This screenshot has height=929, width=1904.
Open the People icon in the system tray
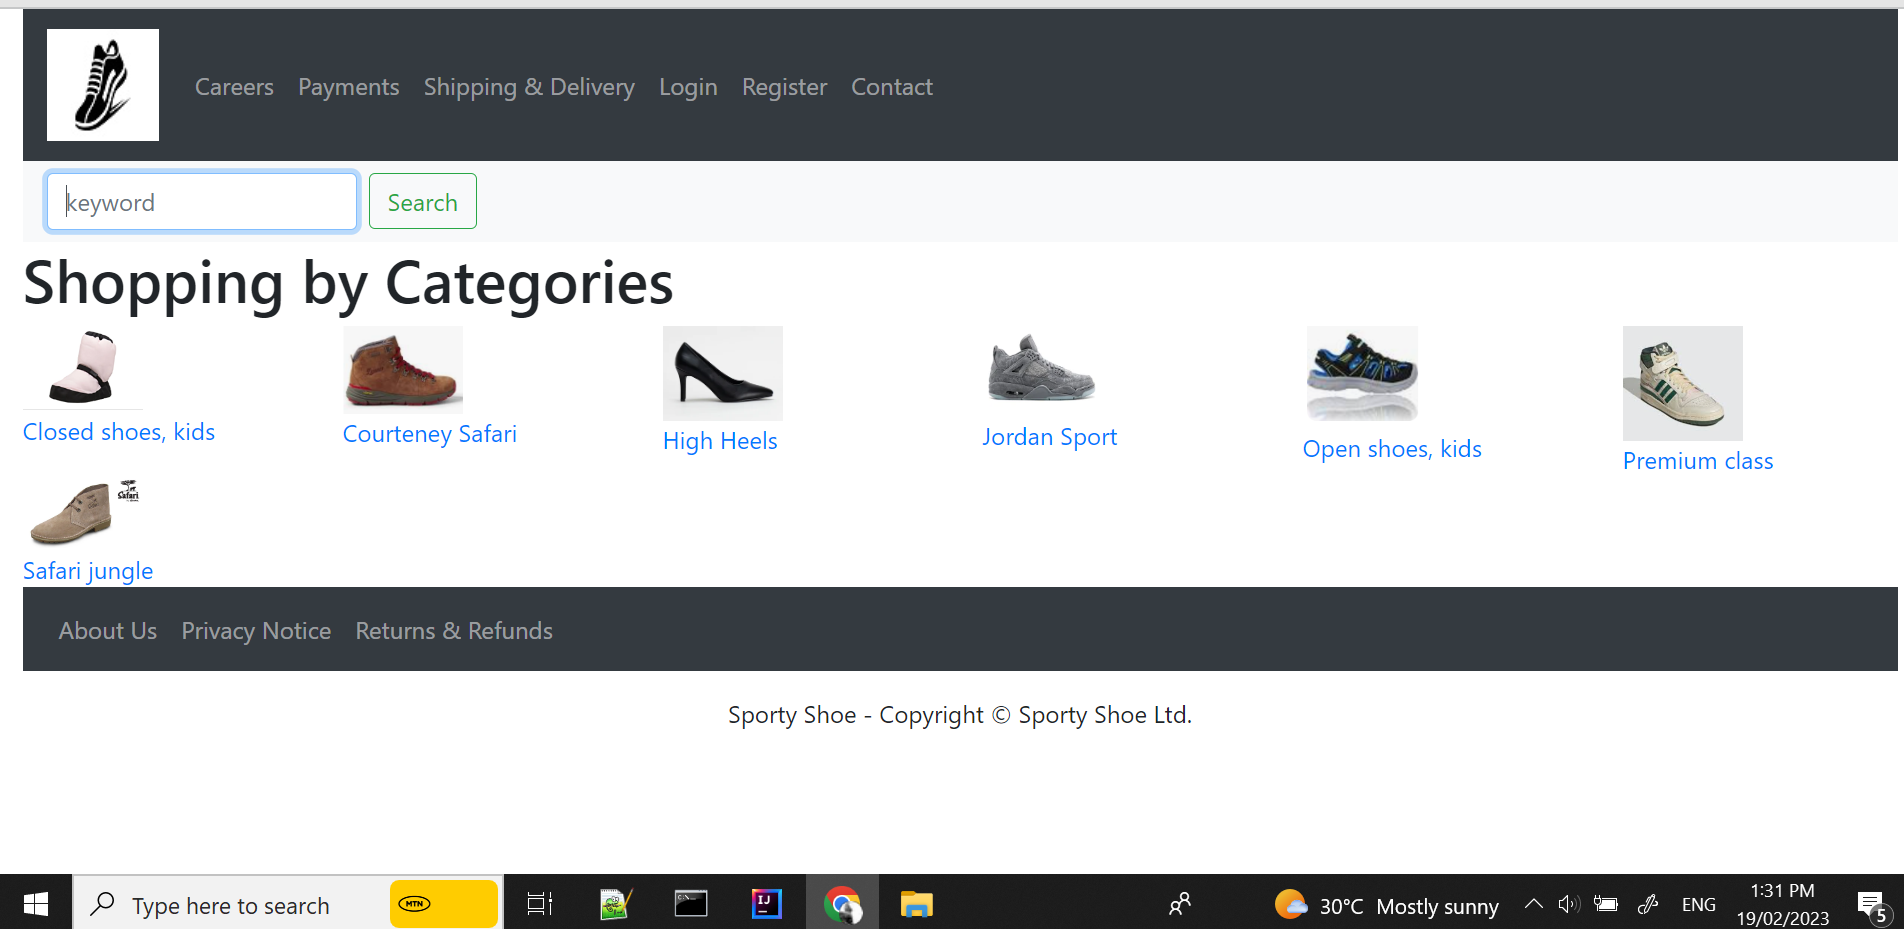(x=1179, y=903)
